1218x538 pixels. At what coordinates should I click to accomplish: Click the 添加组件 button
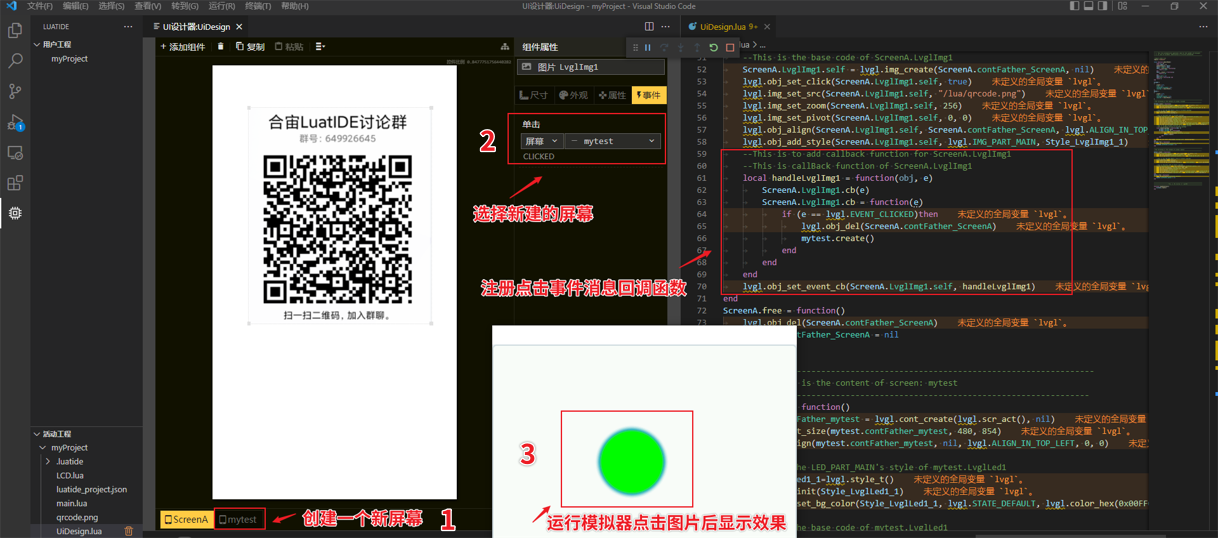pyautogui.click(x=182, y=47)
